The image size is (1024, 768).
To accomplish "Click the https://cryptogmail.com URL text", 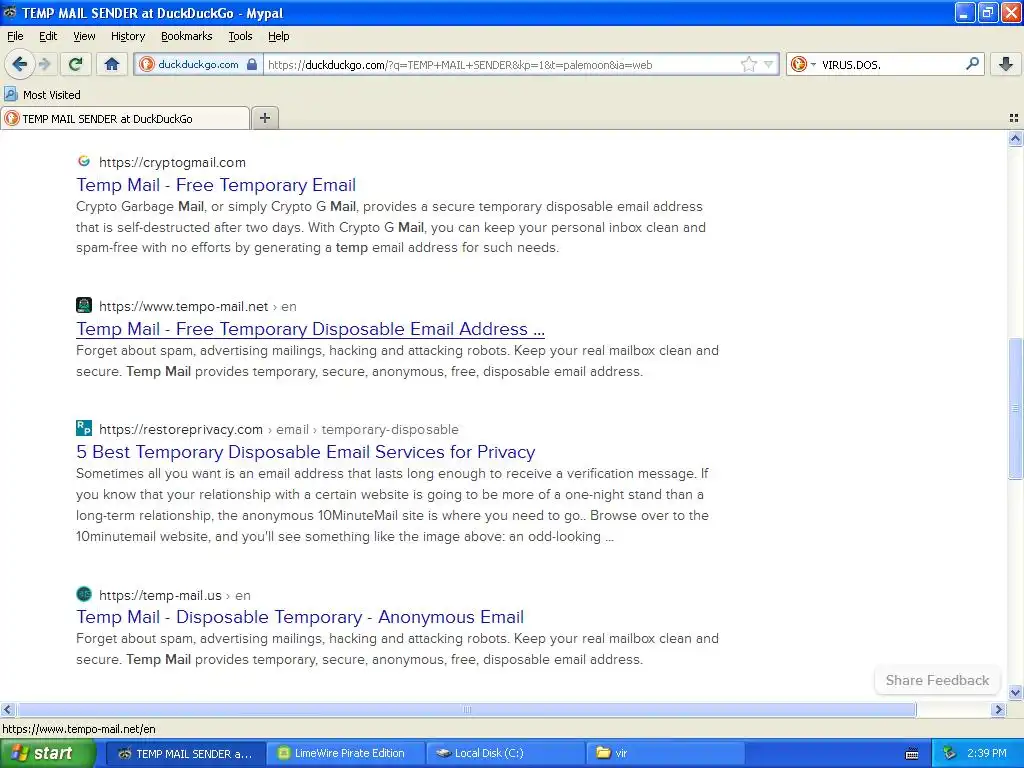I will [172, 162].
